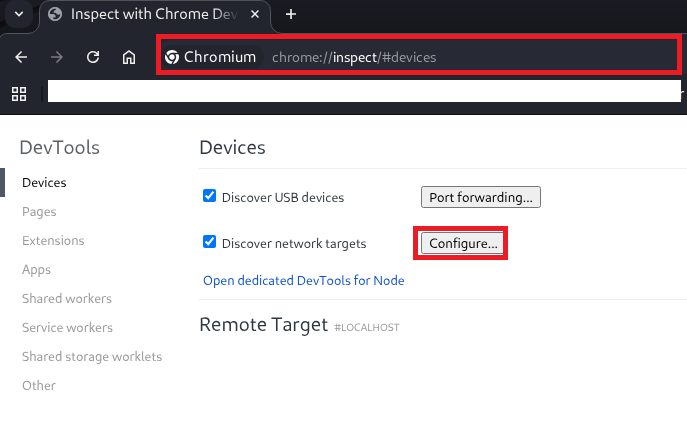Click the Configure button
This screenshot has width=687, height=437.
(462, 243)
